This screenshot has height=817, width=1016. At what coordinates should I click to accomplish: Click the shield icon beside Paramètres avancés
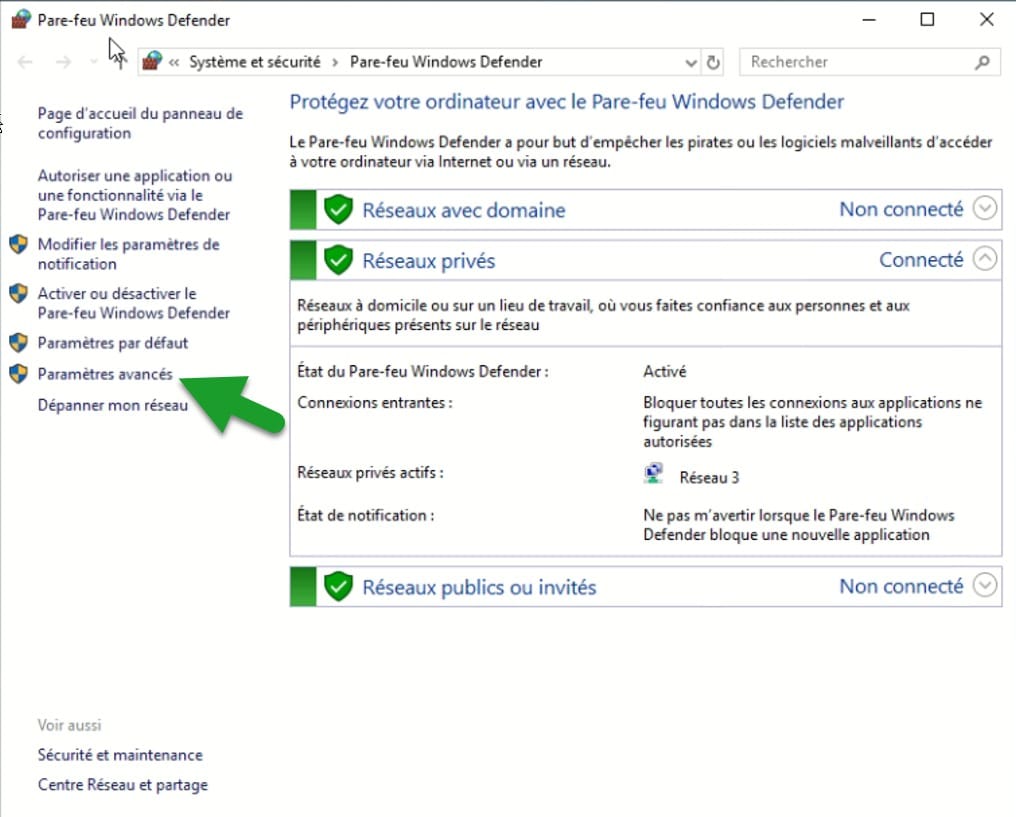tap(19, 373)
